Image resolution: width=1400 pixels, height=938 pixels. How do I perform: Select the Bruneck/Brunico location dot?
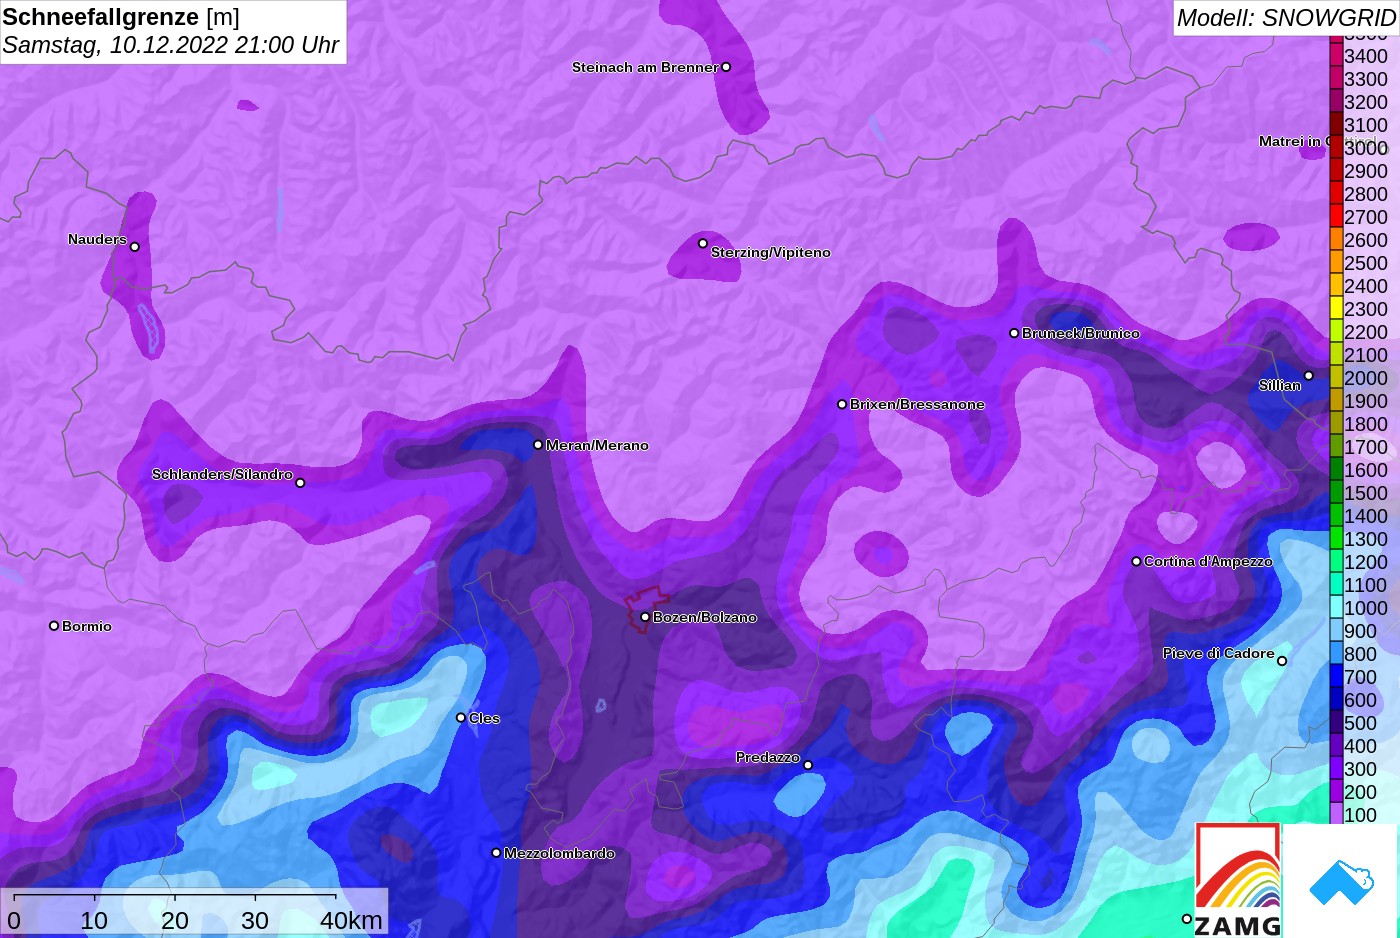pos(1014,333)
